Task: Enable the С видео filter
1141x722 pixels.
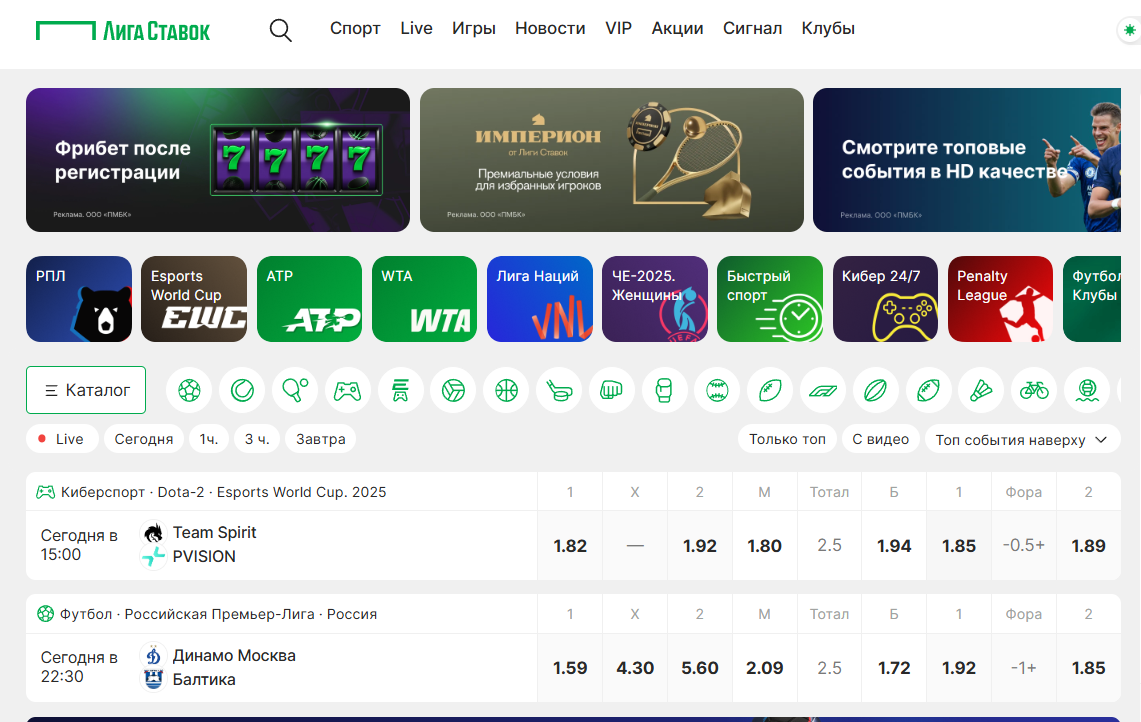Action: click(x=880, y=439)
